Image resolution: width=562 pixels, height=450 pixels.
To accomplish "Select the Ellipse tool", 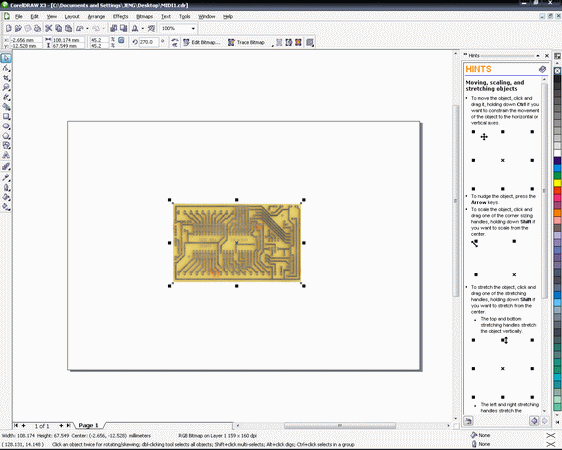I will (6, 126).
